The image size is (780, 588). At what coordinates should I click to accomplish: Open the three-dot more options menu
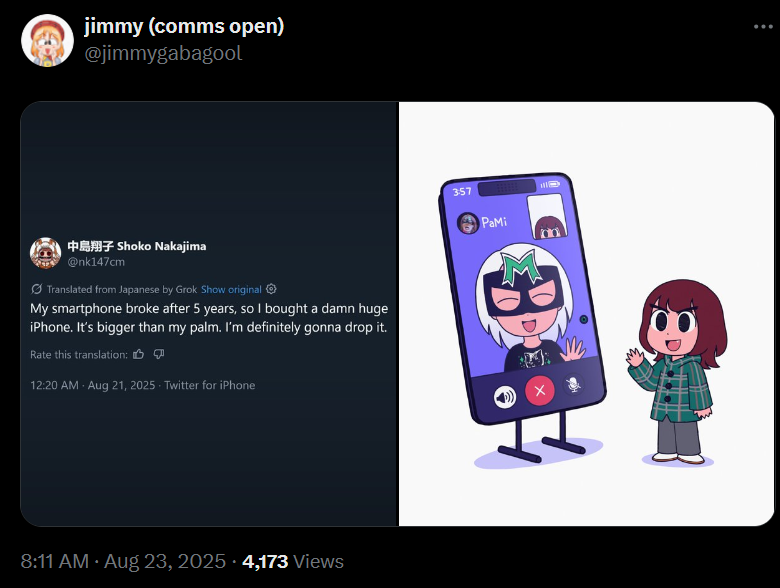(x=763, y=27)
